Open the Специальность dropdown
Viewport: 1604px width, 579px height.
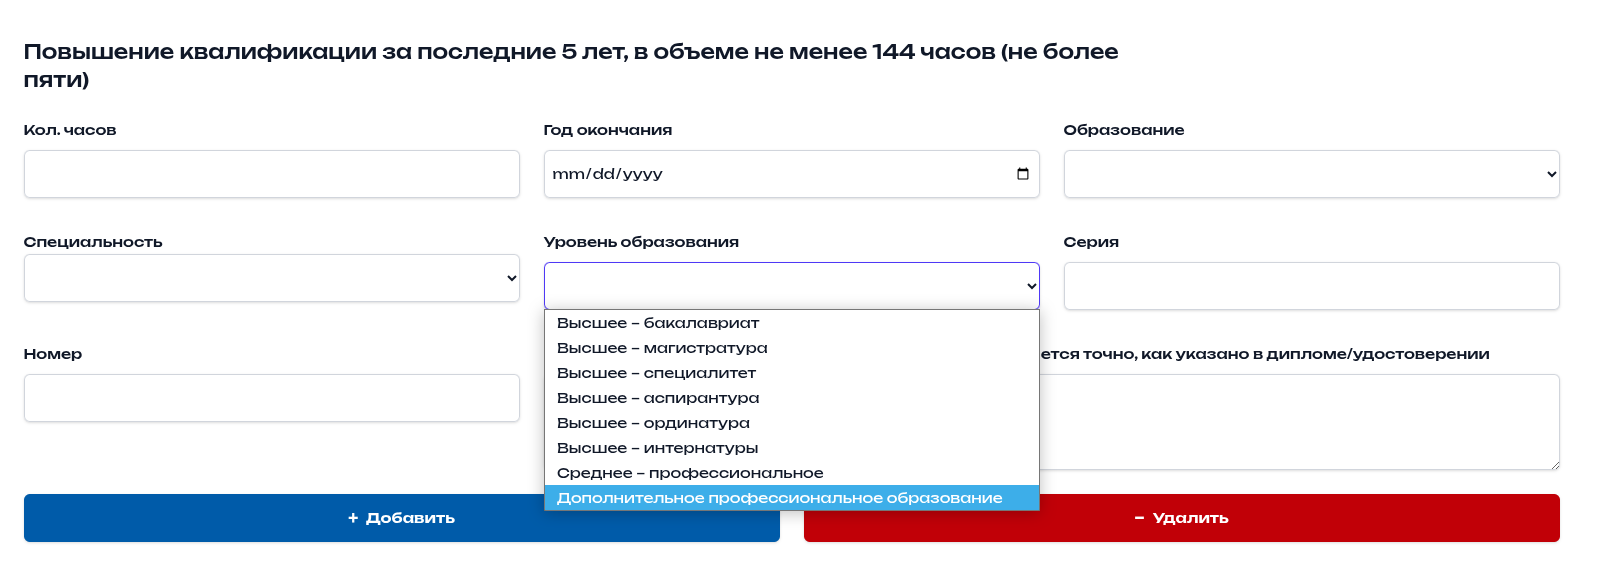click(x=271, y=278)
